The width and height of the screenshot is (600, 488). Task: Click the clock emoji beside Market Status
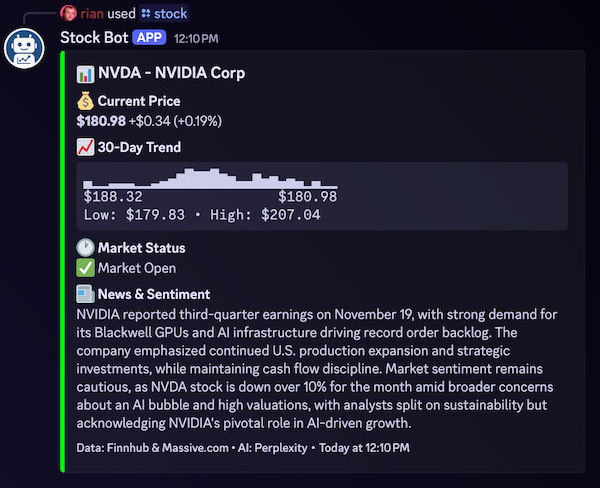(85, 248)
